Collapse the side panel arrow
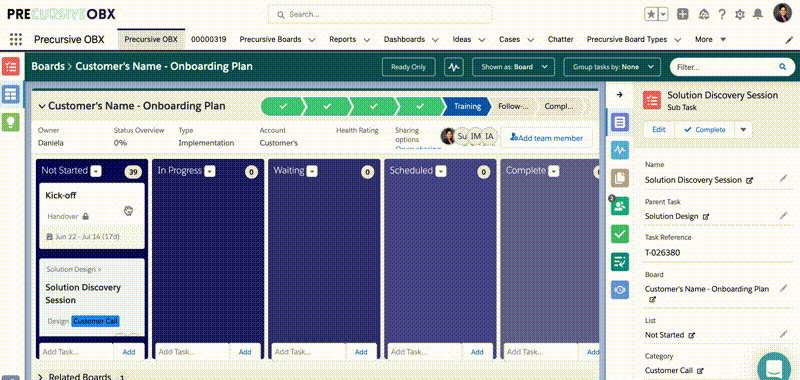 tap(619, 95)
